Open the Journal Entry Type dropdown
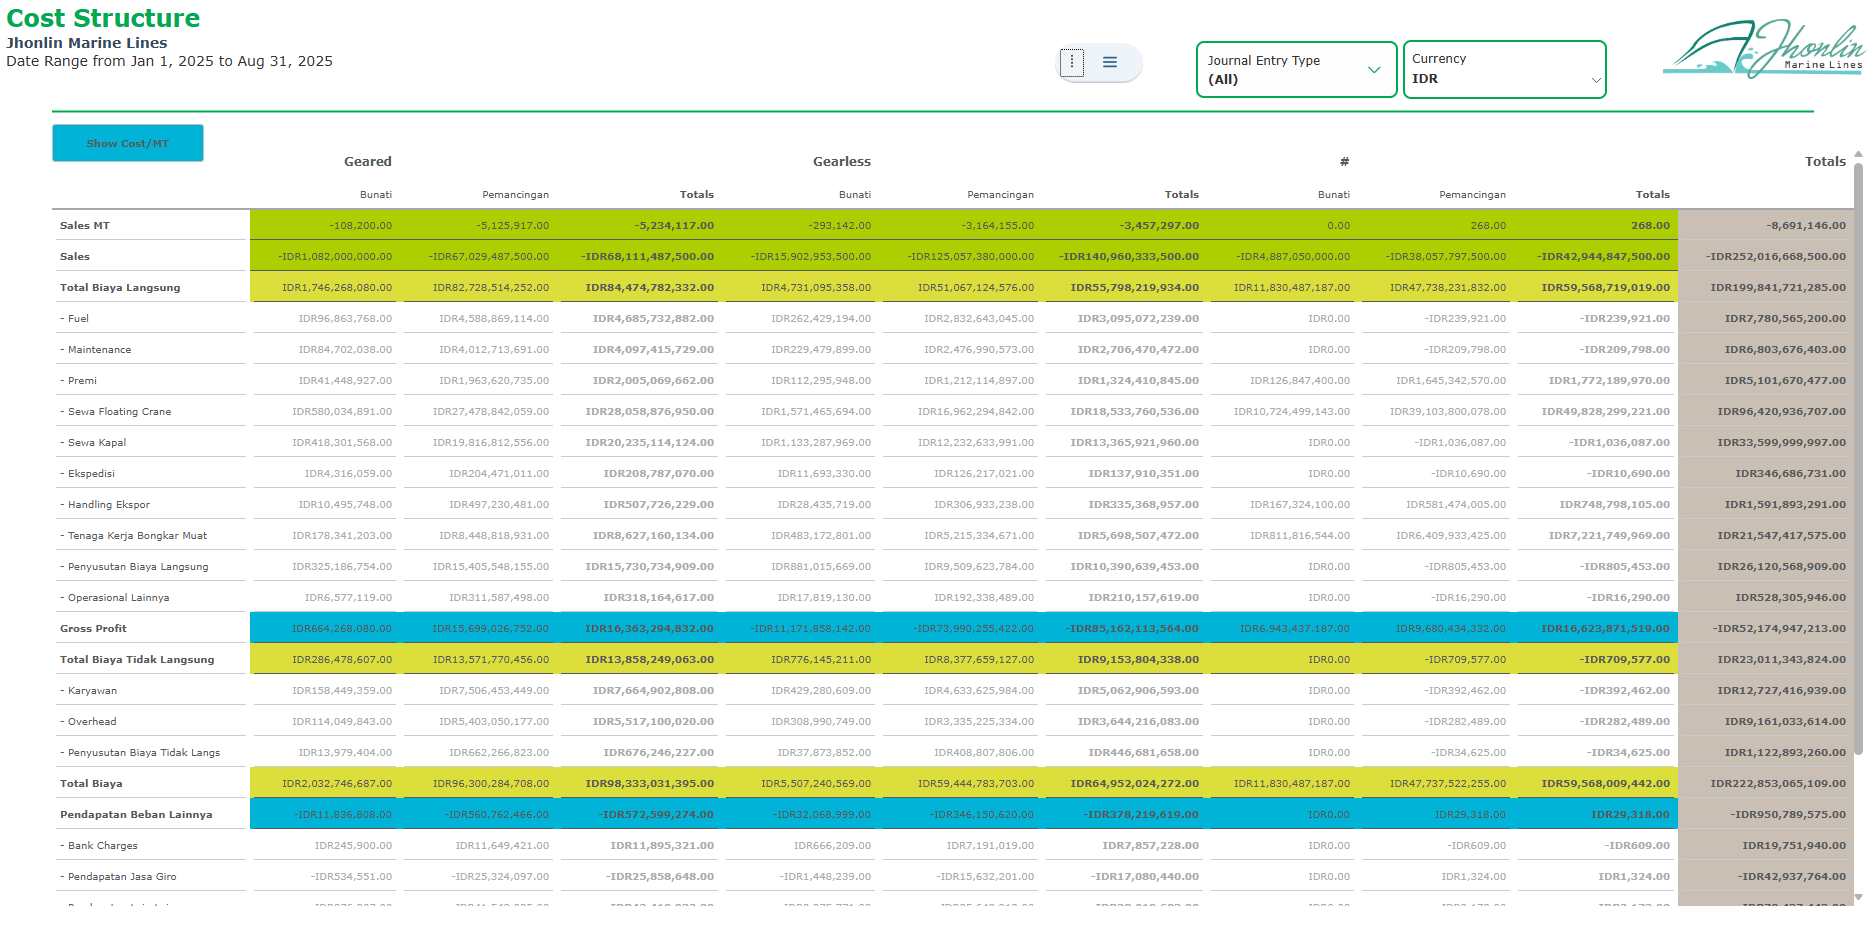The width and height of the screenshot is (1869, 927). pyautogui.click(x=1296, y=70)
